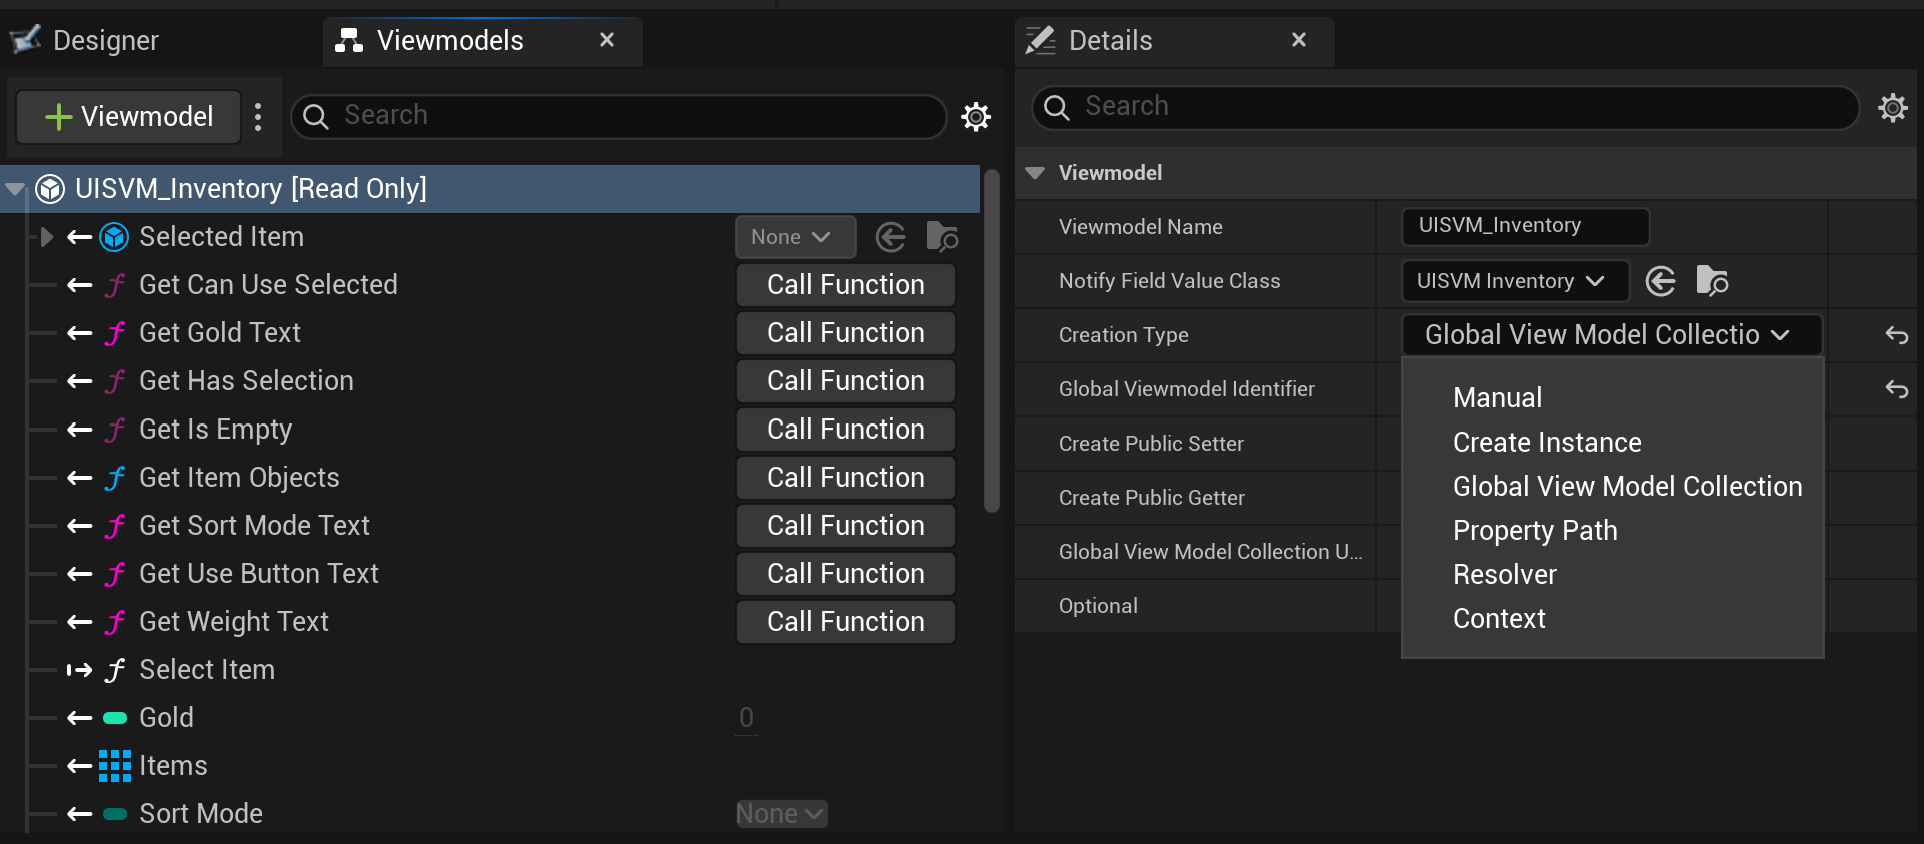Image resolution: width=1924 pixels, height=844 pixels.
Task: Call Function for Get Sort Mode Text
Action: [x=846, y=526]
